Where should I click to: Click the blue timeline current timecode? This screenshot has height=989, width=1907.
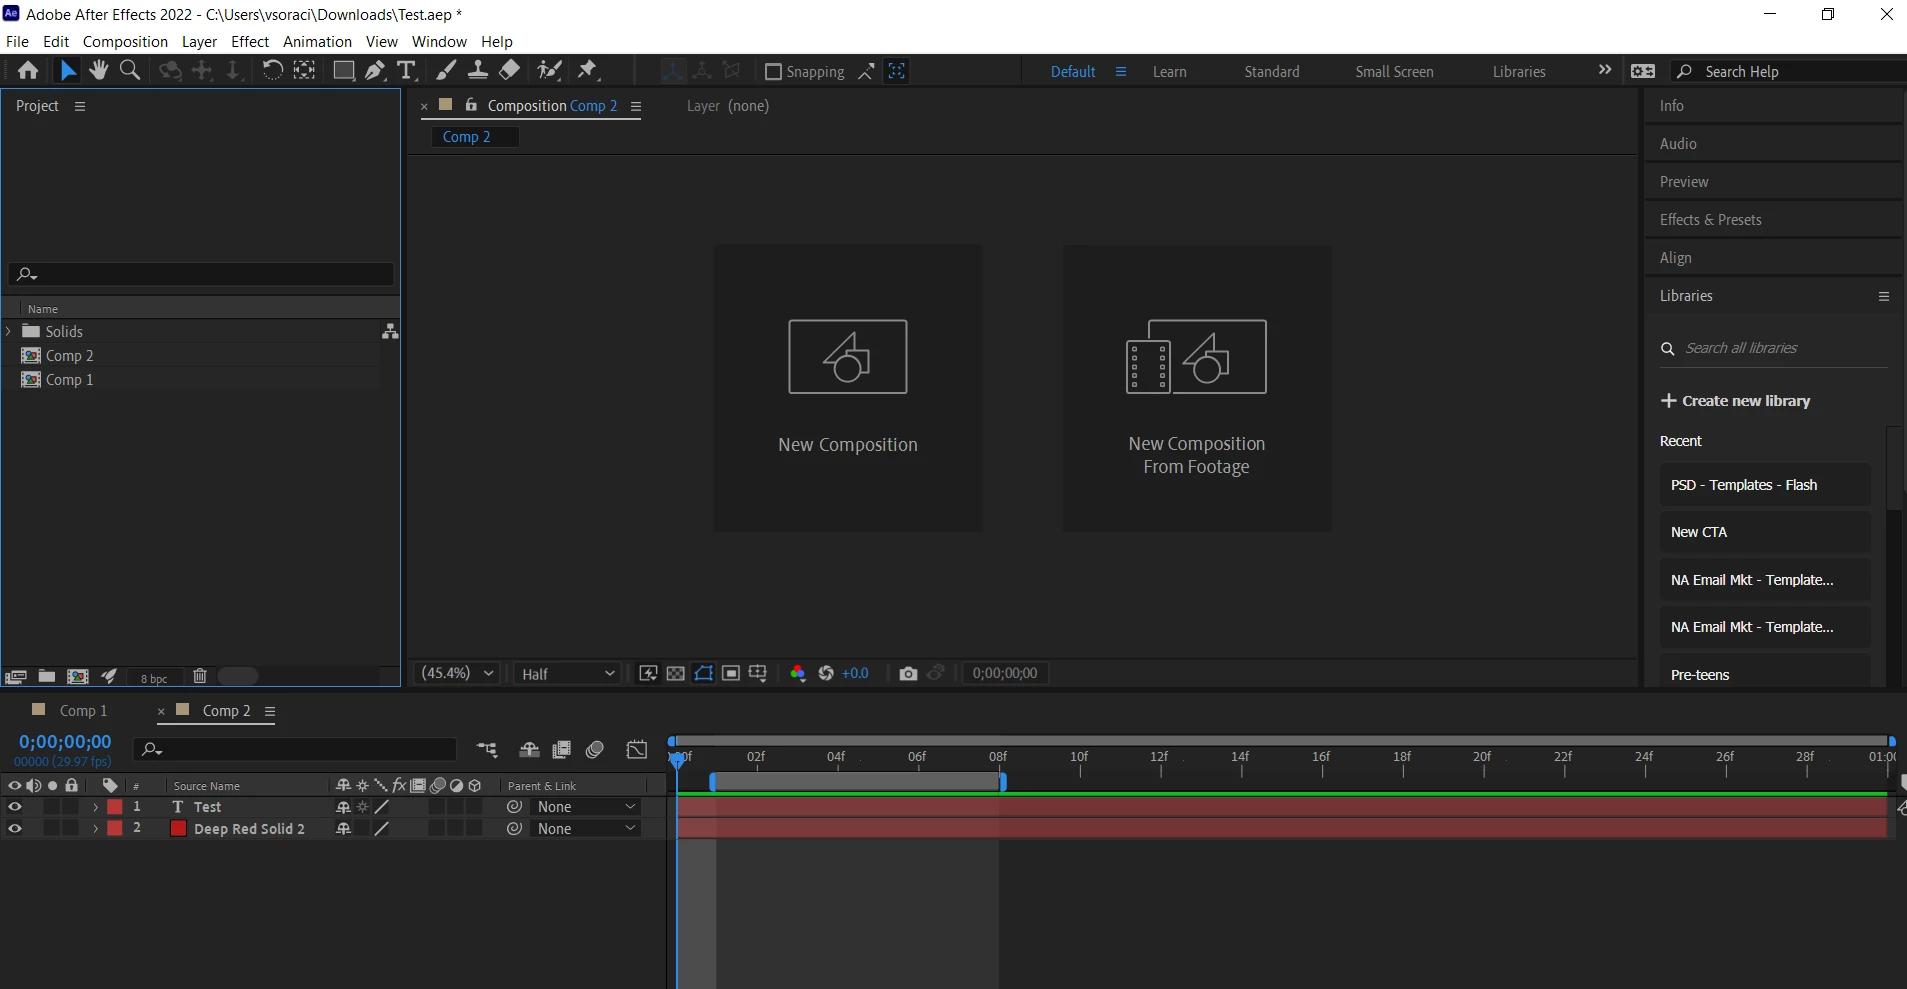pyautogui.click(x=65, y=742)
